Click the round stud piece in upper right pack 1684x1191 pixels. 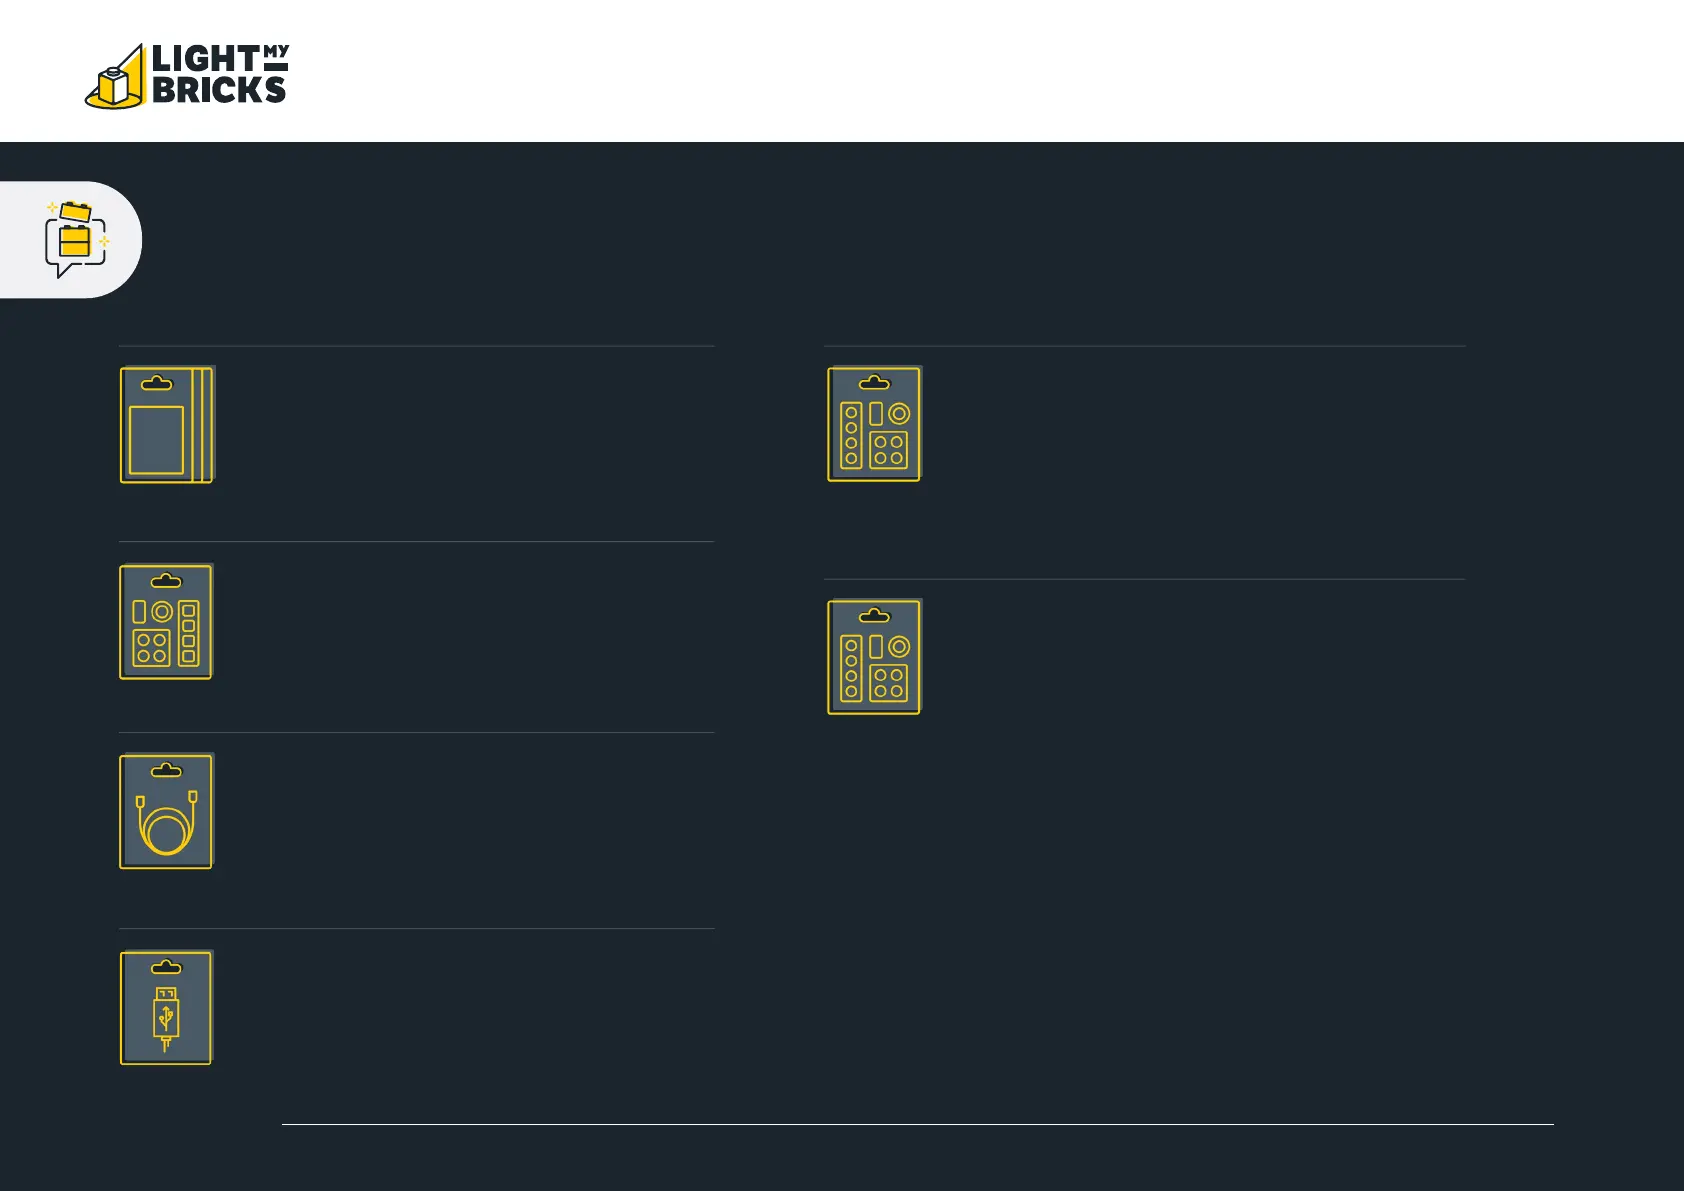(899, 413)
